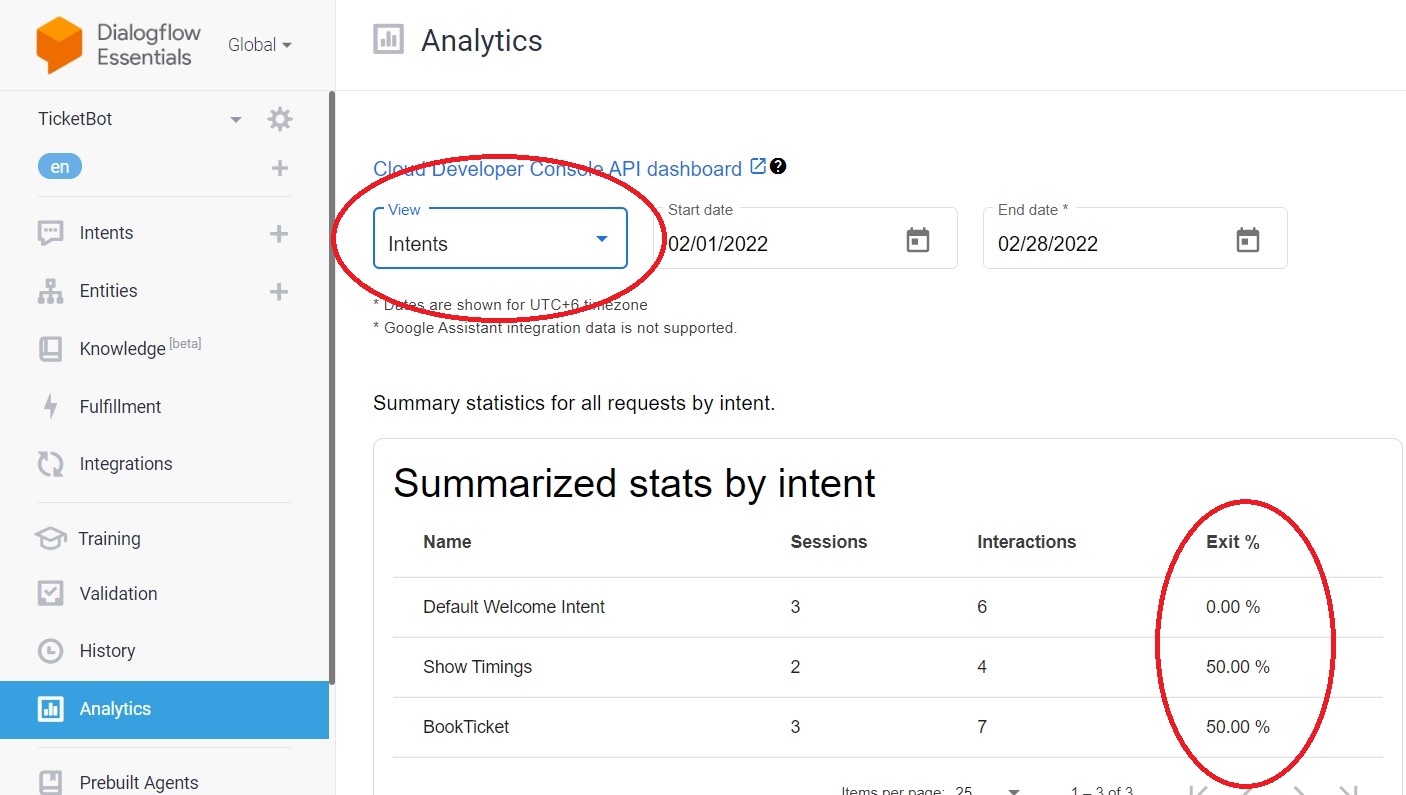Click the Analytics help question mark

tap(777, 166)
